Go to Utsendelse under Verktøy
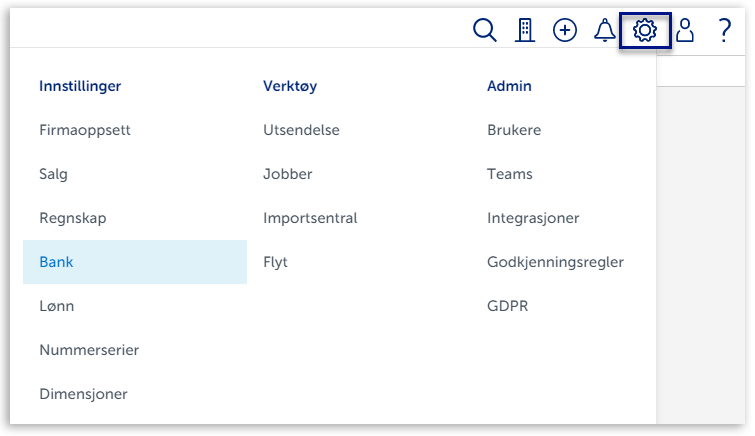755x436 pixels. [x=301, y=130]
